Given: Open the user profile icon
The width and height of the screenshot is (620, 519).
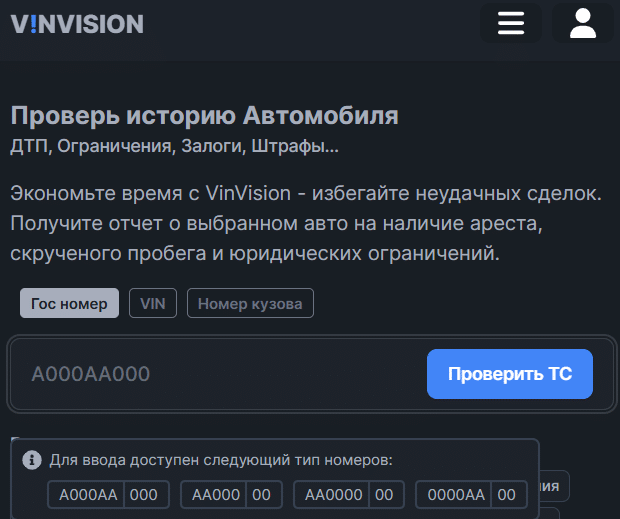Looking at the screenshot, I should pyautogui.click(x=582, y=23).
